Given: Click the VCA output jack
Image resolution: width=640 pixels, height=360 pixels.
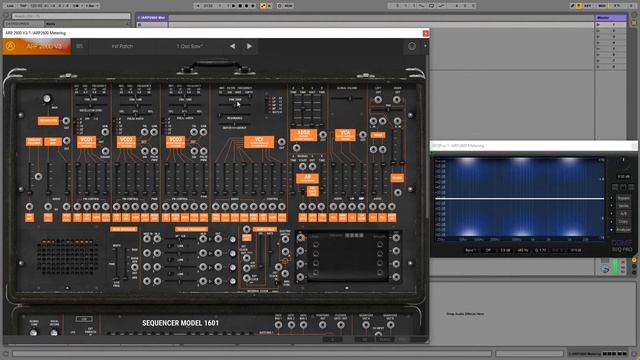Looking at the screenshot, I should (x=362, y=134).
